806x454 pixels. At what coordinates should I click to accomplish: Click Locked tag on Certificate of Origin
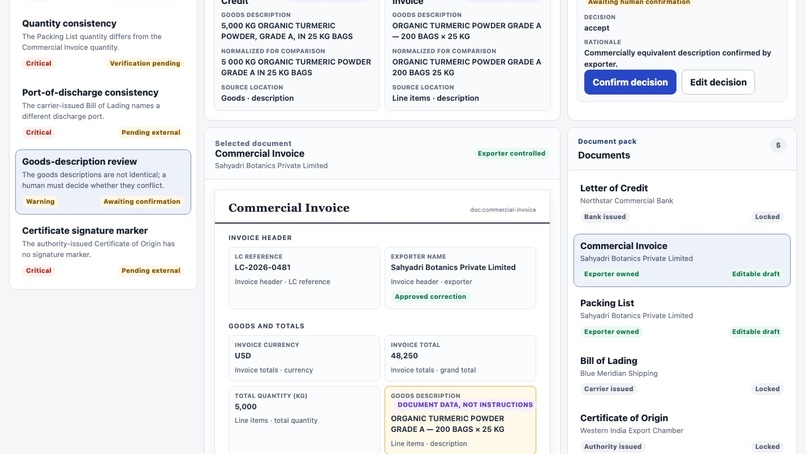click(767, 446)
